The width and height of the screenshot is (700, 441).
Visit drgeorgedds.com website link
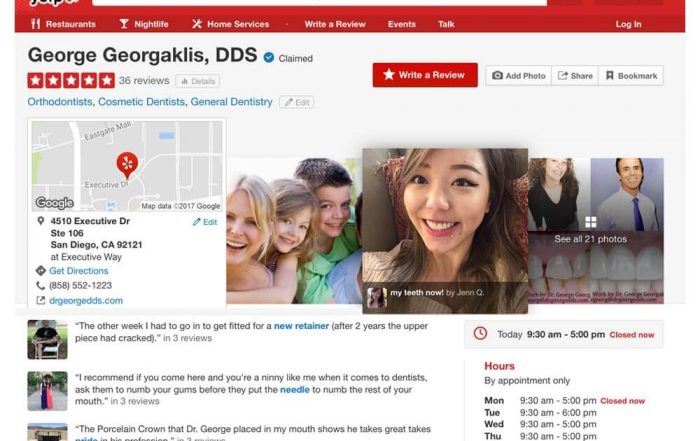[x=86, y=300]
